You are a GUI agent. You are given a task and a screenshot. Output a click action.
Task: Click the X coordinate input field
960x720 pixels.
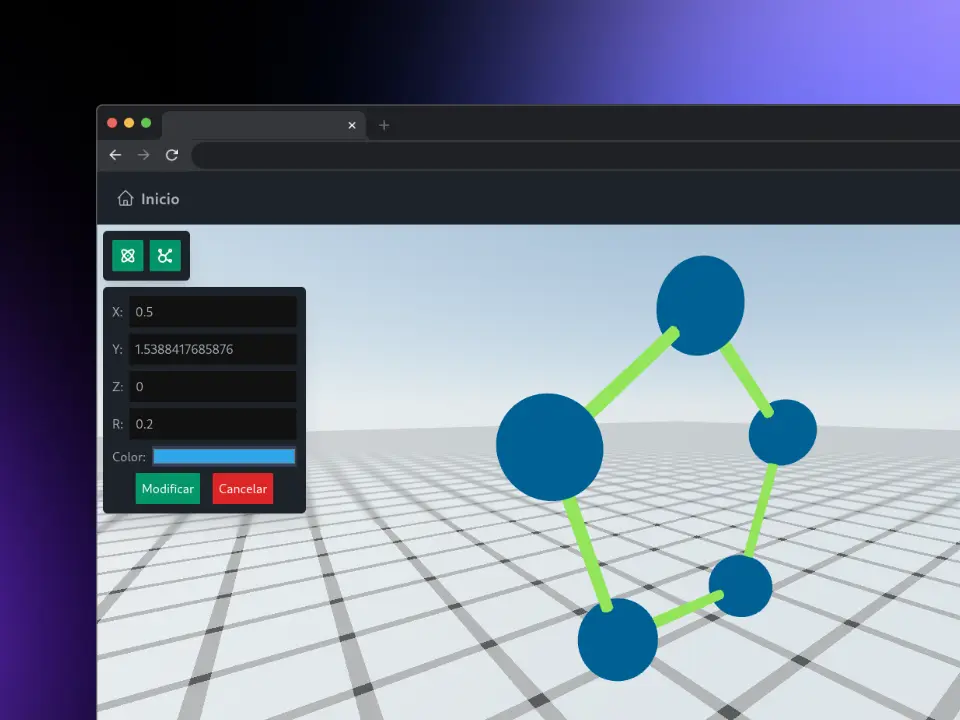coord(213,312)
